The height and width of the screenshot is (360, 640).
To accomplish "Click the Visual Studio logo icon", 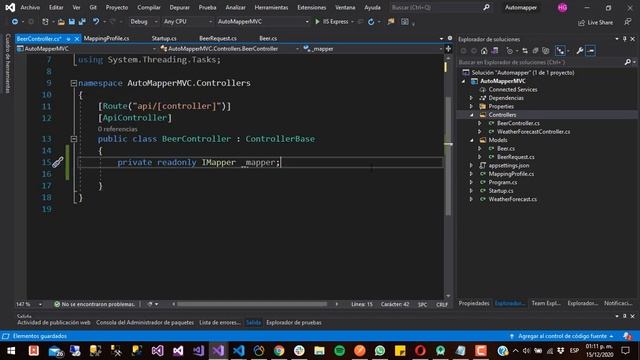I will [10, 7].
